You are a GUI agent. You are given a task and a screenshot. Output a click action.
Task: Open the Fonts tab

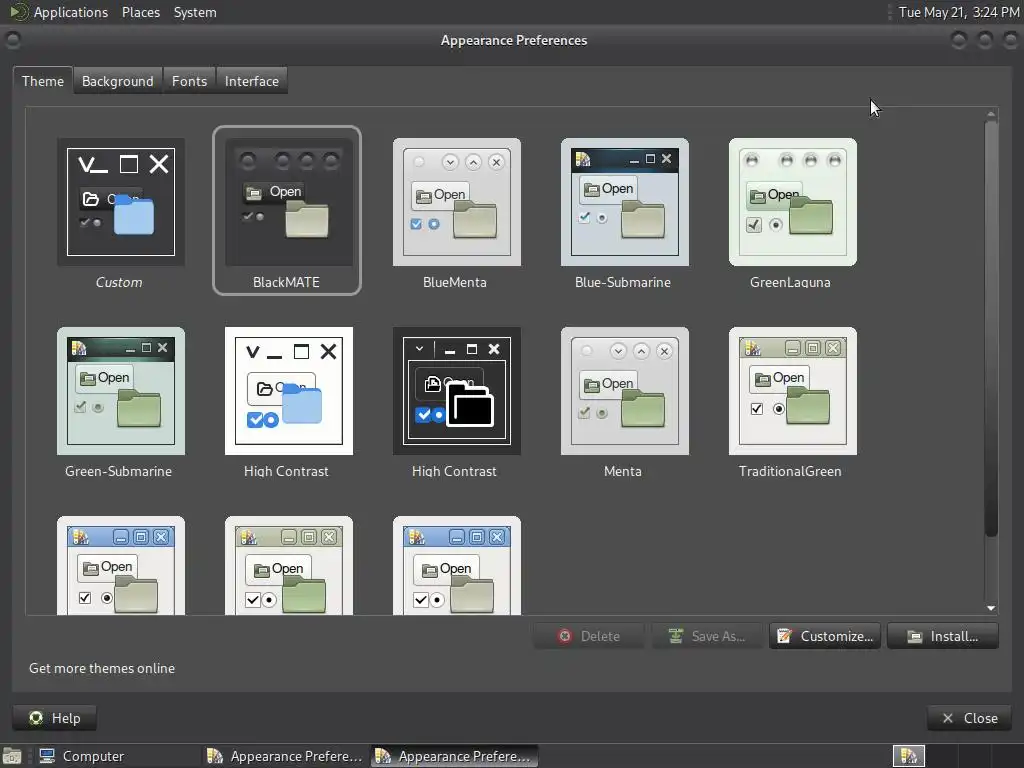(189, 81)
